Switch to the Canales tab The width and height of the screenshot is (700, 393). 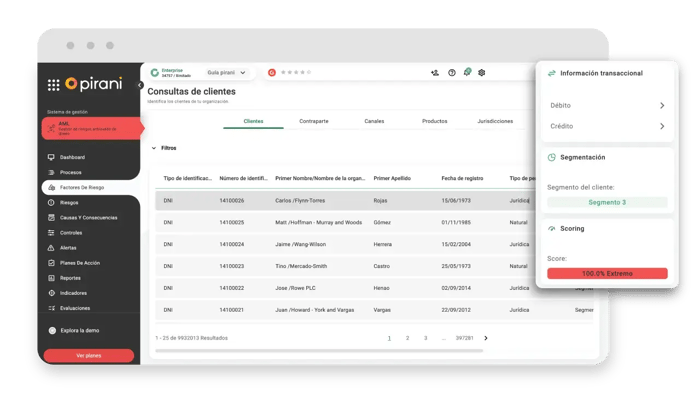coord(374,121)
